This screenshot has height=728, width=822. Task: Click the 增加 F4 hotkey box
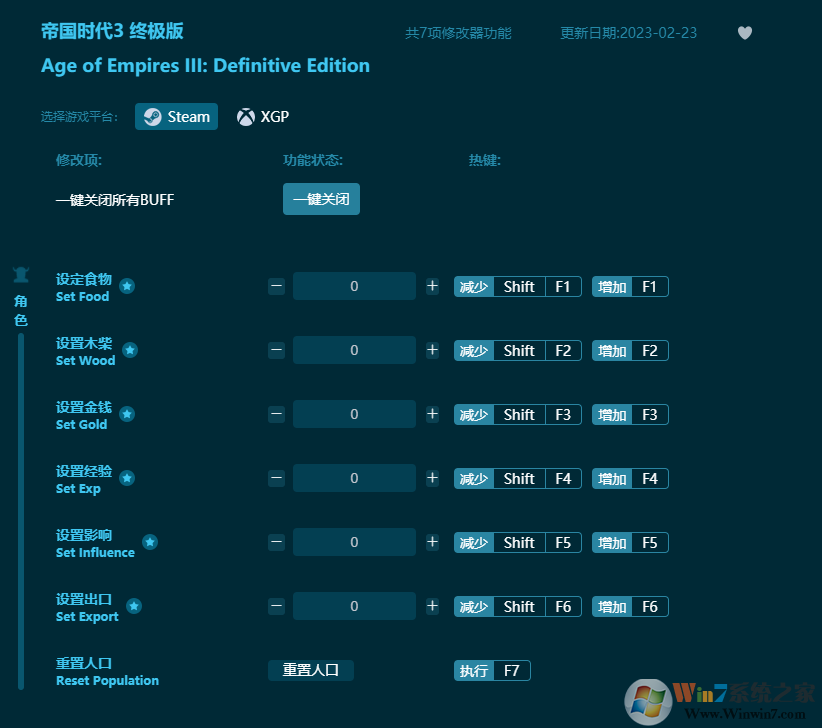pyautogui.click(x=630, y=479)
